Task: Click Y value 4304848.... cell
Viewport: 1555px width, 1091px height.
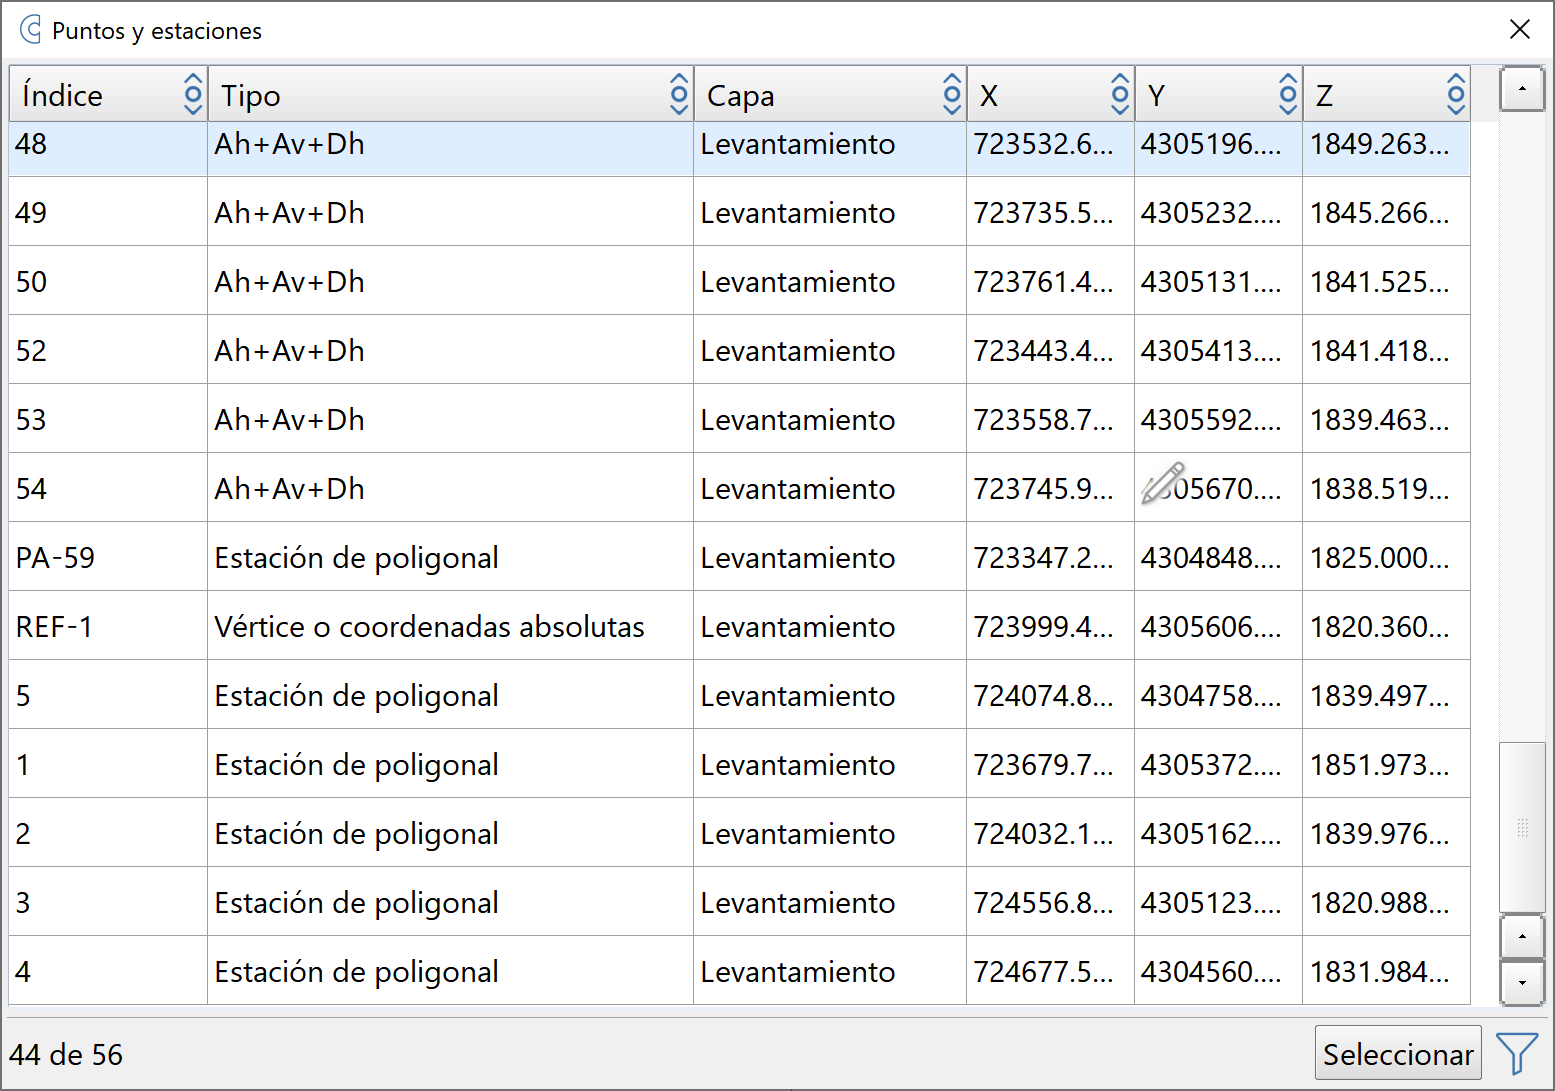Action: click(1218, 557)
